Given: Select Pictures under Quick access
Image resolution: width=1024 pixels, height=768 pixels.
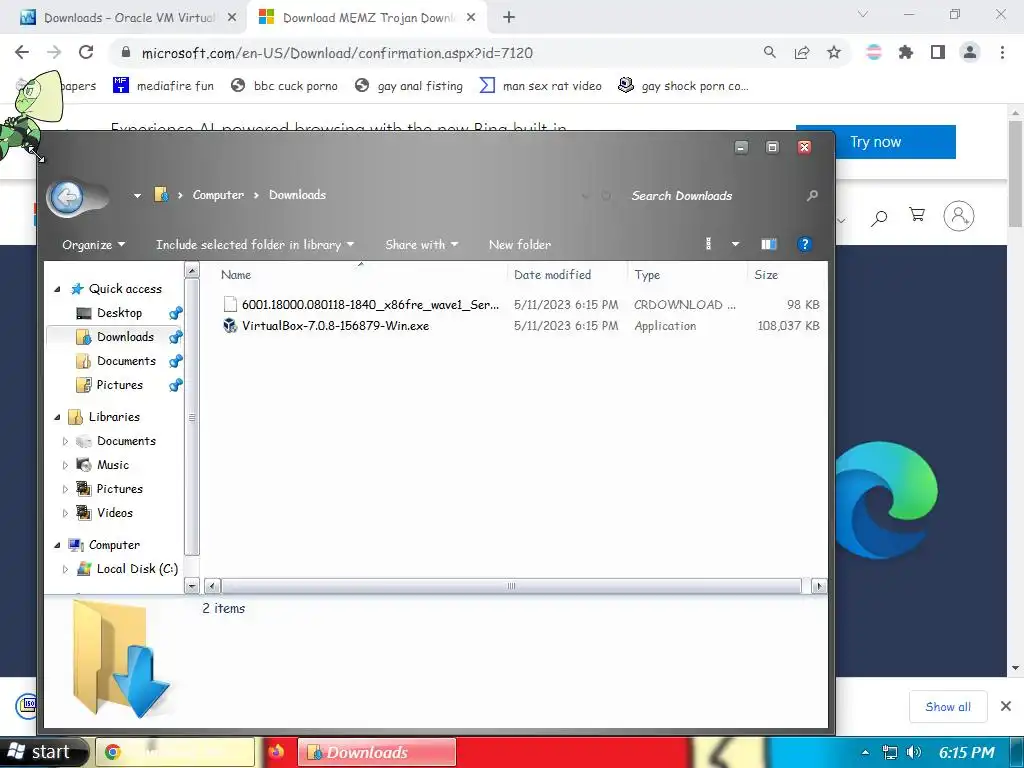Looking at the screenshot, I should pos(120,385).
